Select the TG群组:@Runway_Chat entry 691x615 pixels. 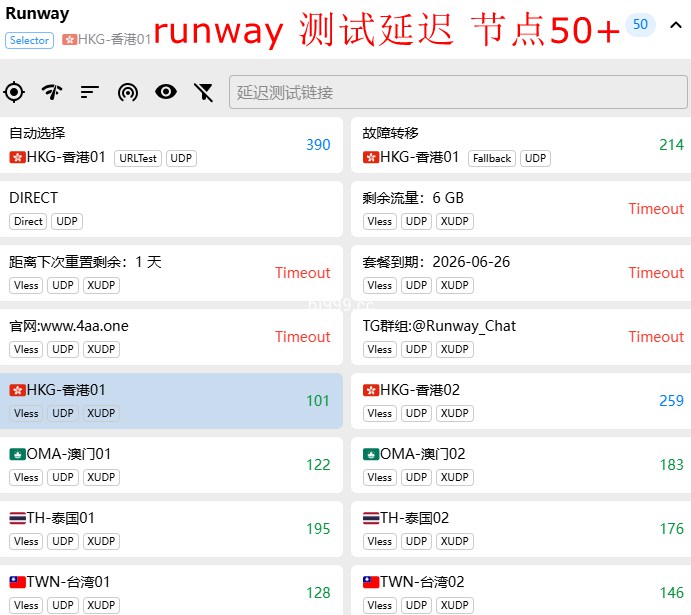tap(521, 337)
